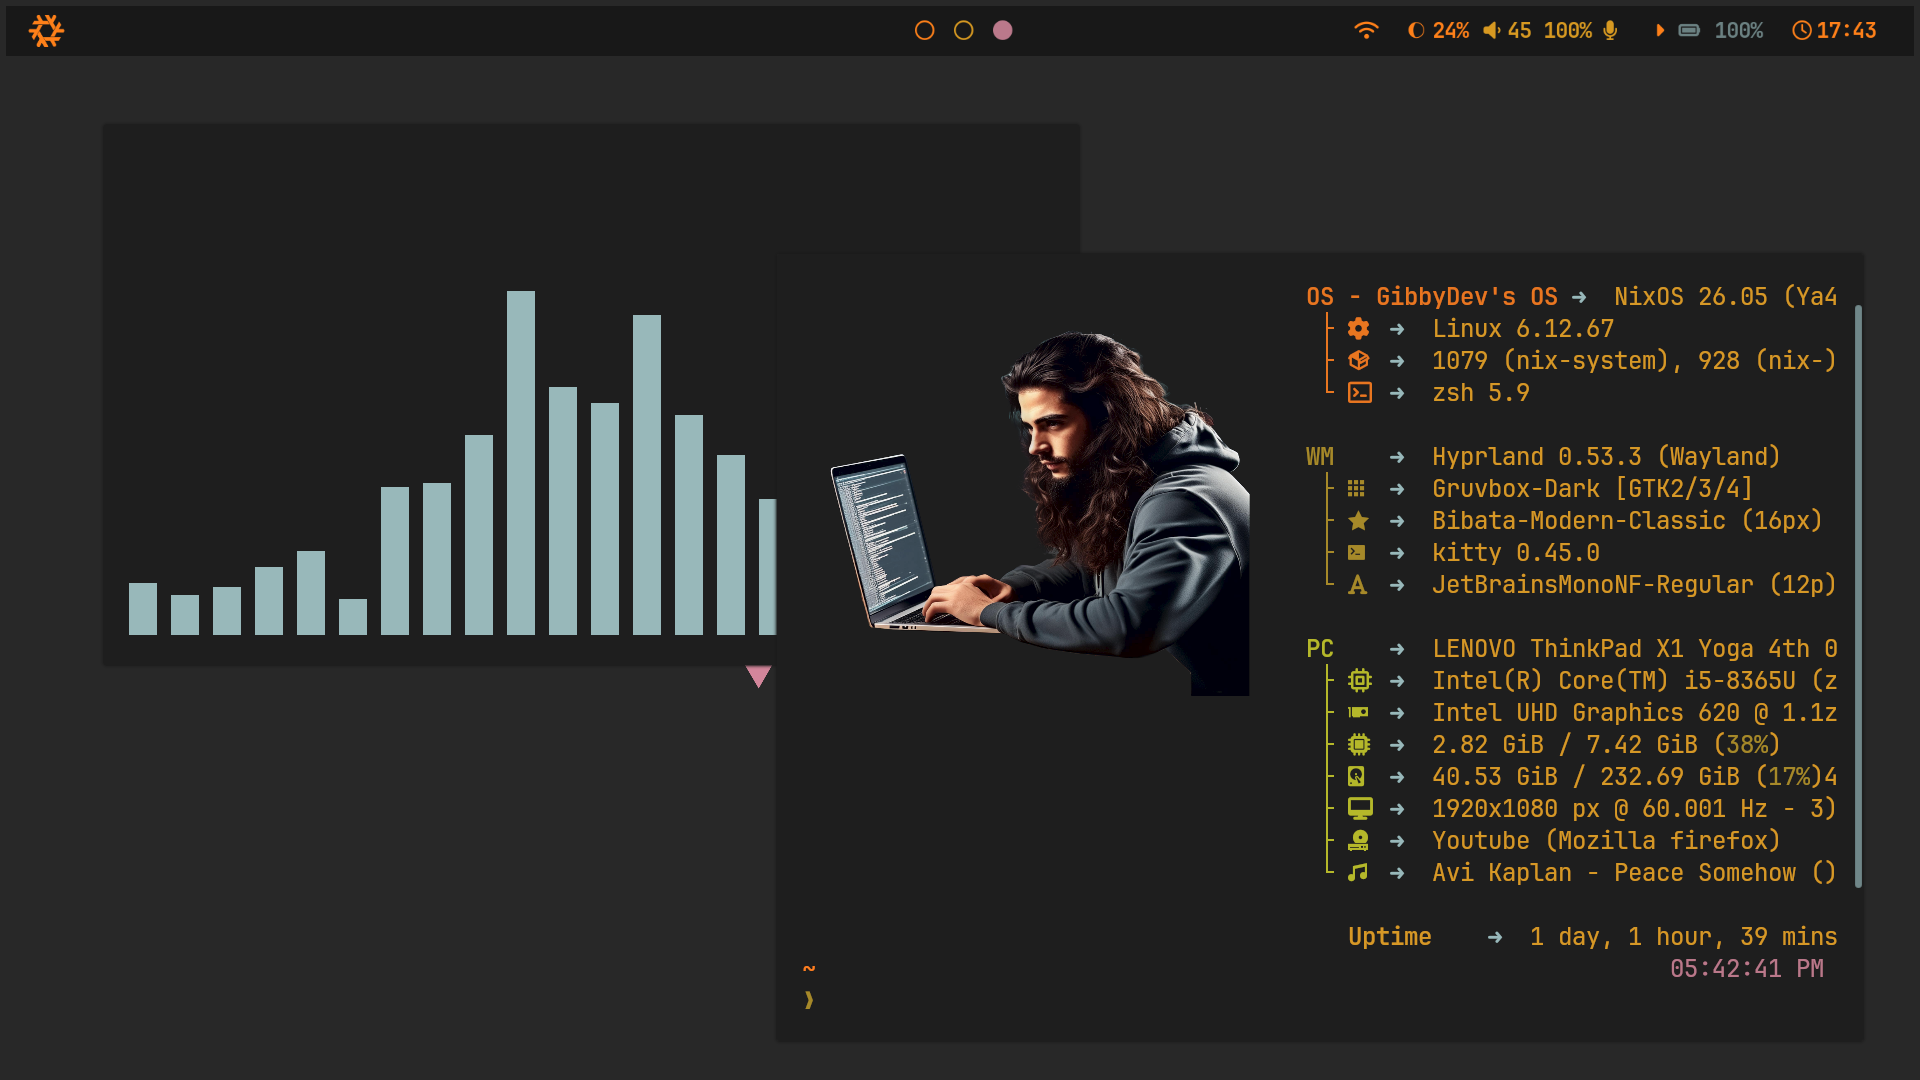Viewport: 1920px width, 1080px height.
Task: Click the memory chip icon beside 2.82 GiB
Action: coord(1359,745)
